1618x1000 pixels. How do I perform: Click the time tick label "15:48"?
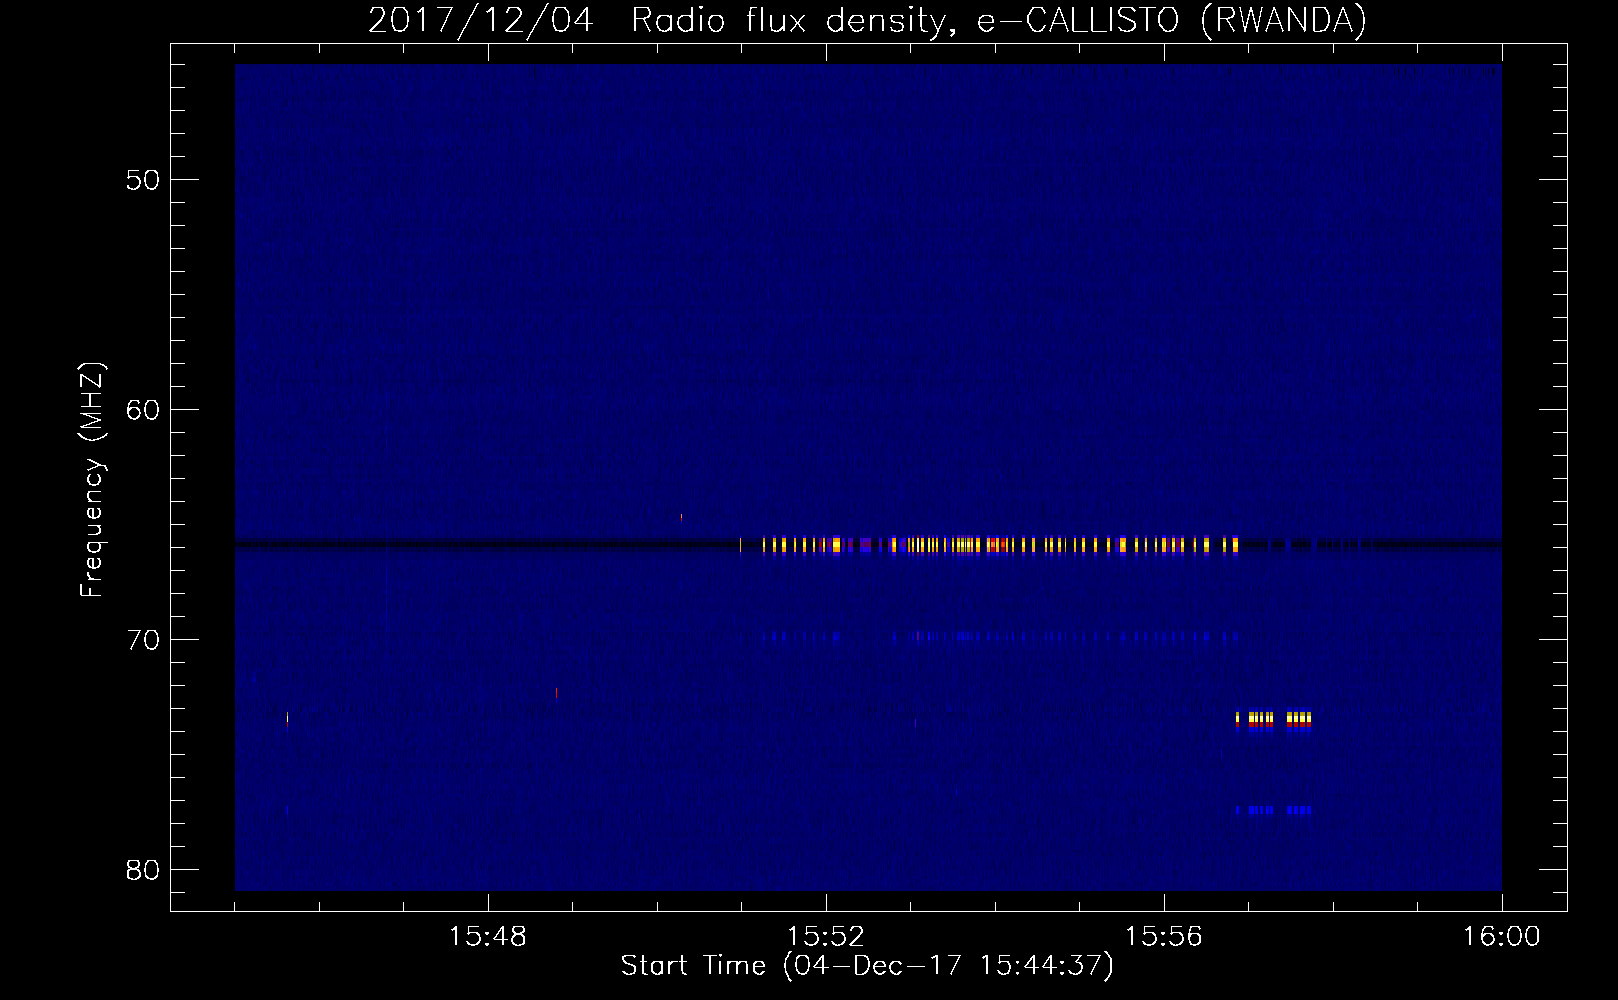click(x=487, y=937)
